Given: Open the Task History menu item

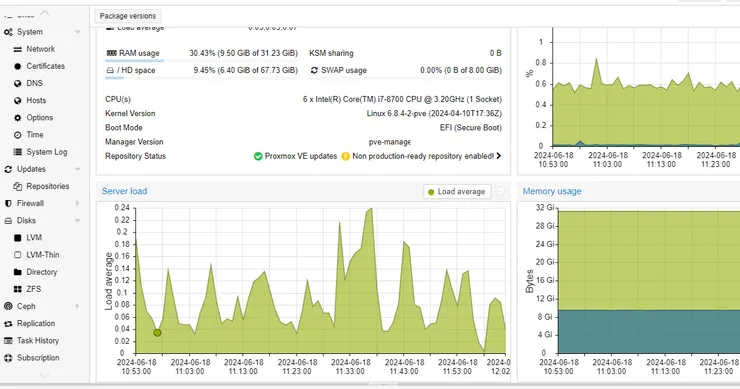Looking at the screenshot, I should click(38, 340).
